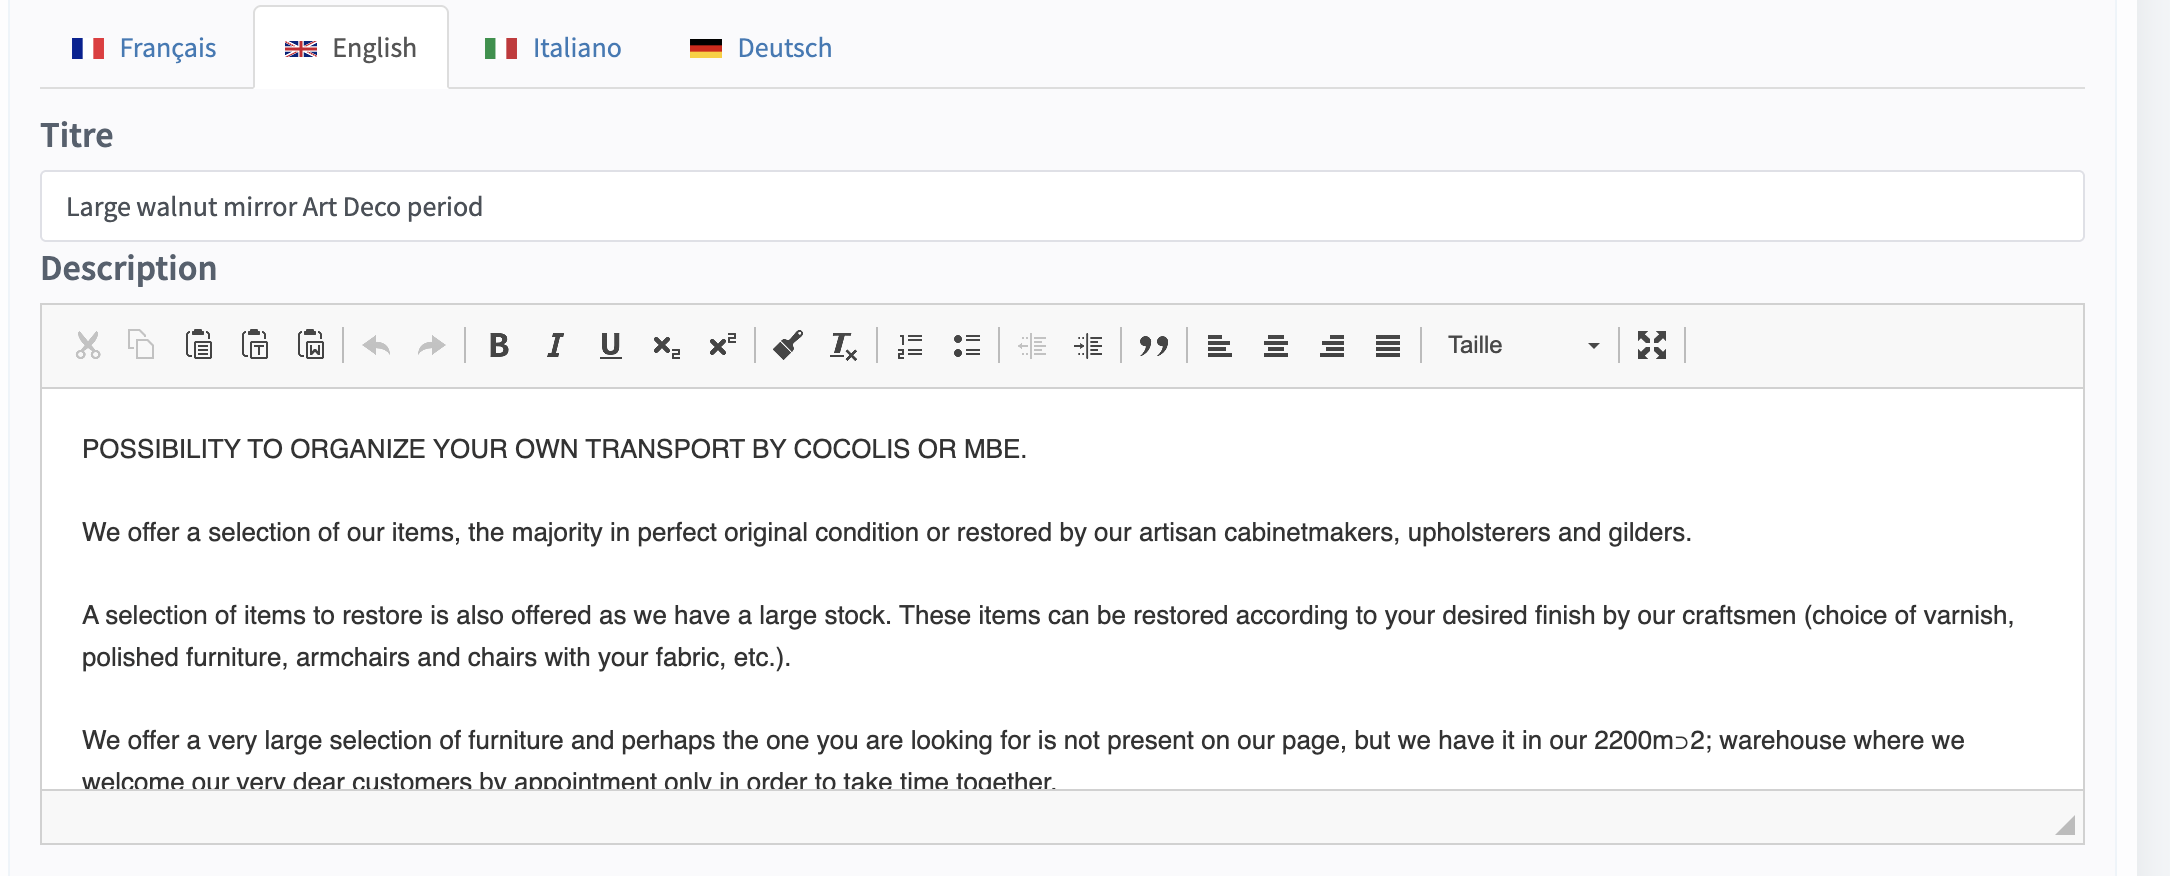2170x876 pixels.
Task: Click the Decrease Indent icon
Action: coord(1032,346)
